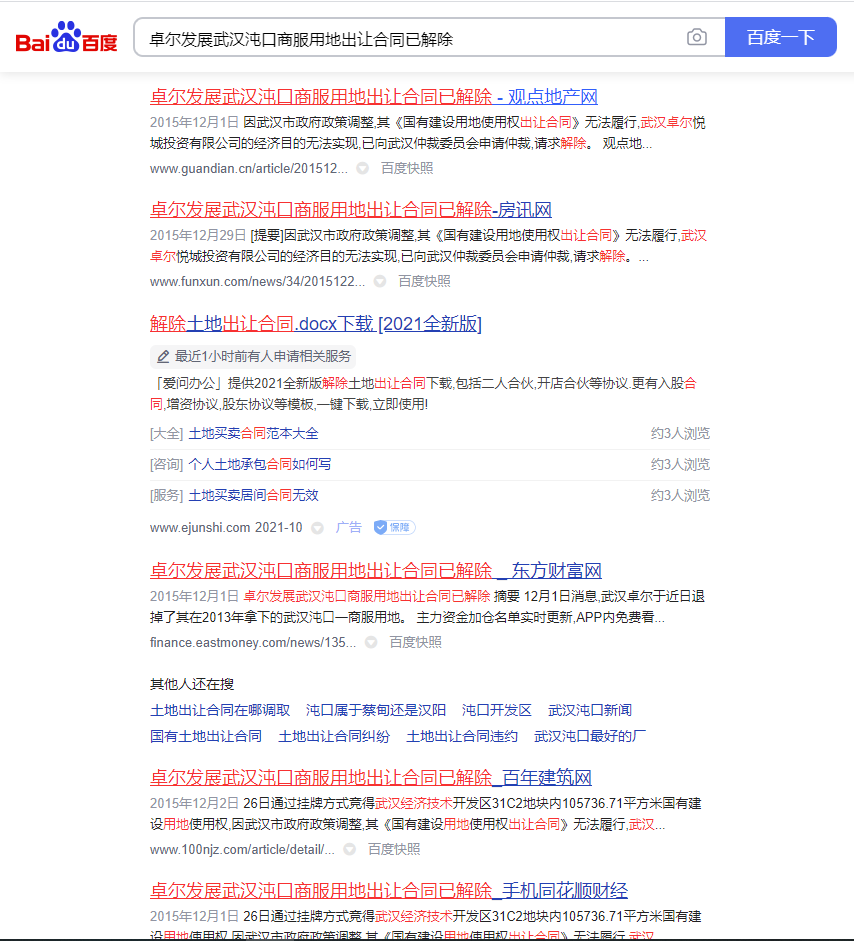Click the [服务] tag label

tap(166, 496)
